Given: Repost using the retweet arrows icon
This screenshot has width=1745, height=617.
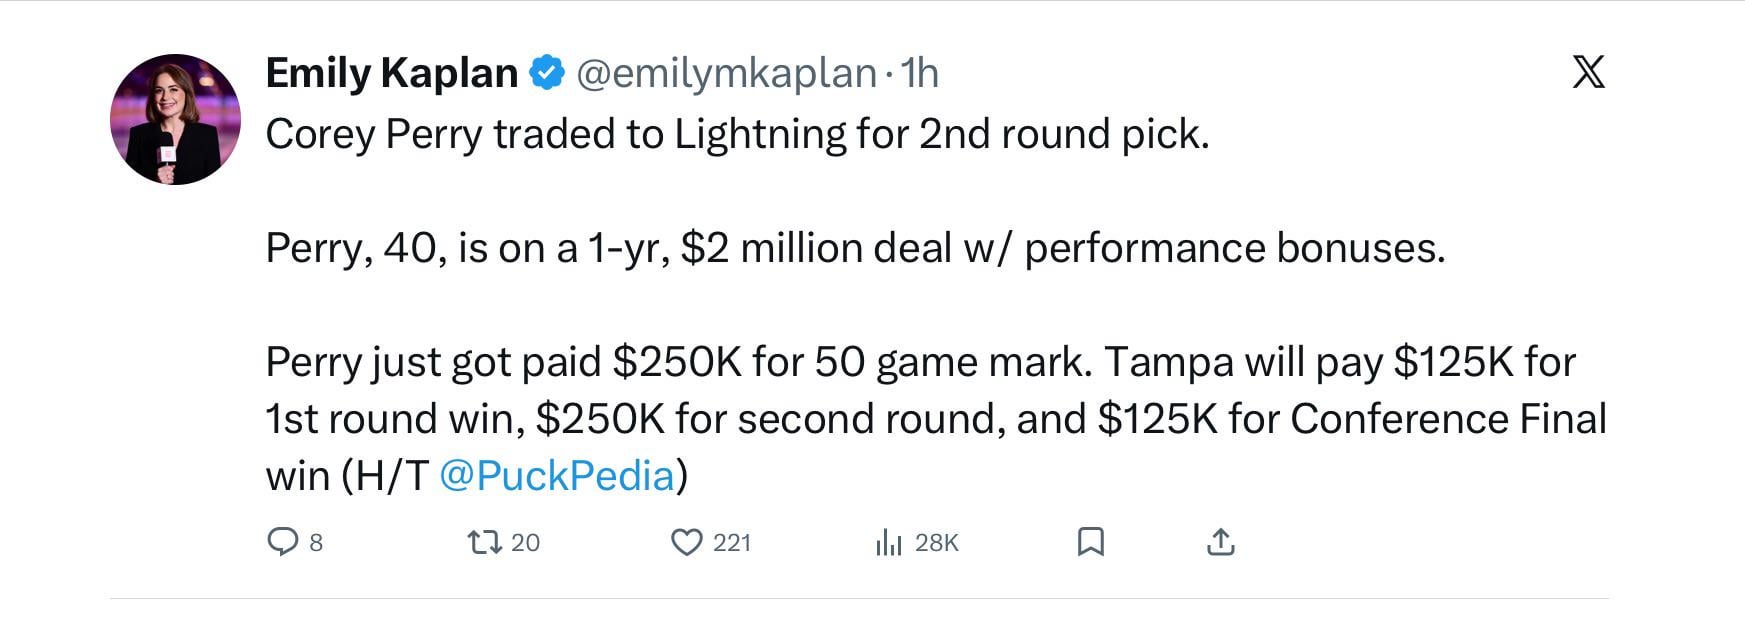Looking at the screenshot, I should [x=484, y=542].
